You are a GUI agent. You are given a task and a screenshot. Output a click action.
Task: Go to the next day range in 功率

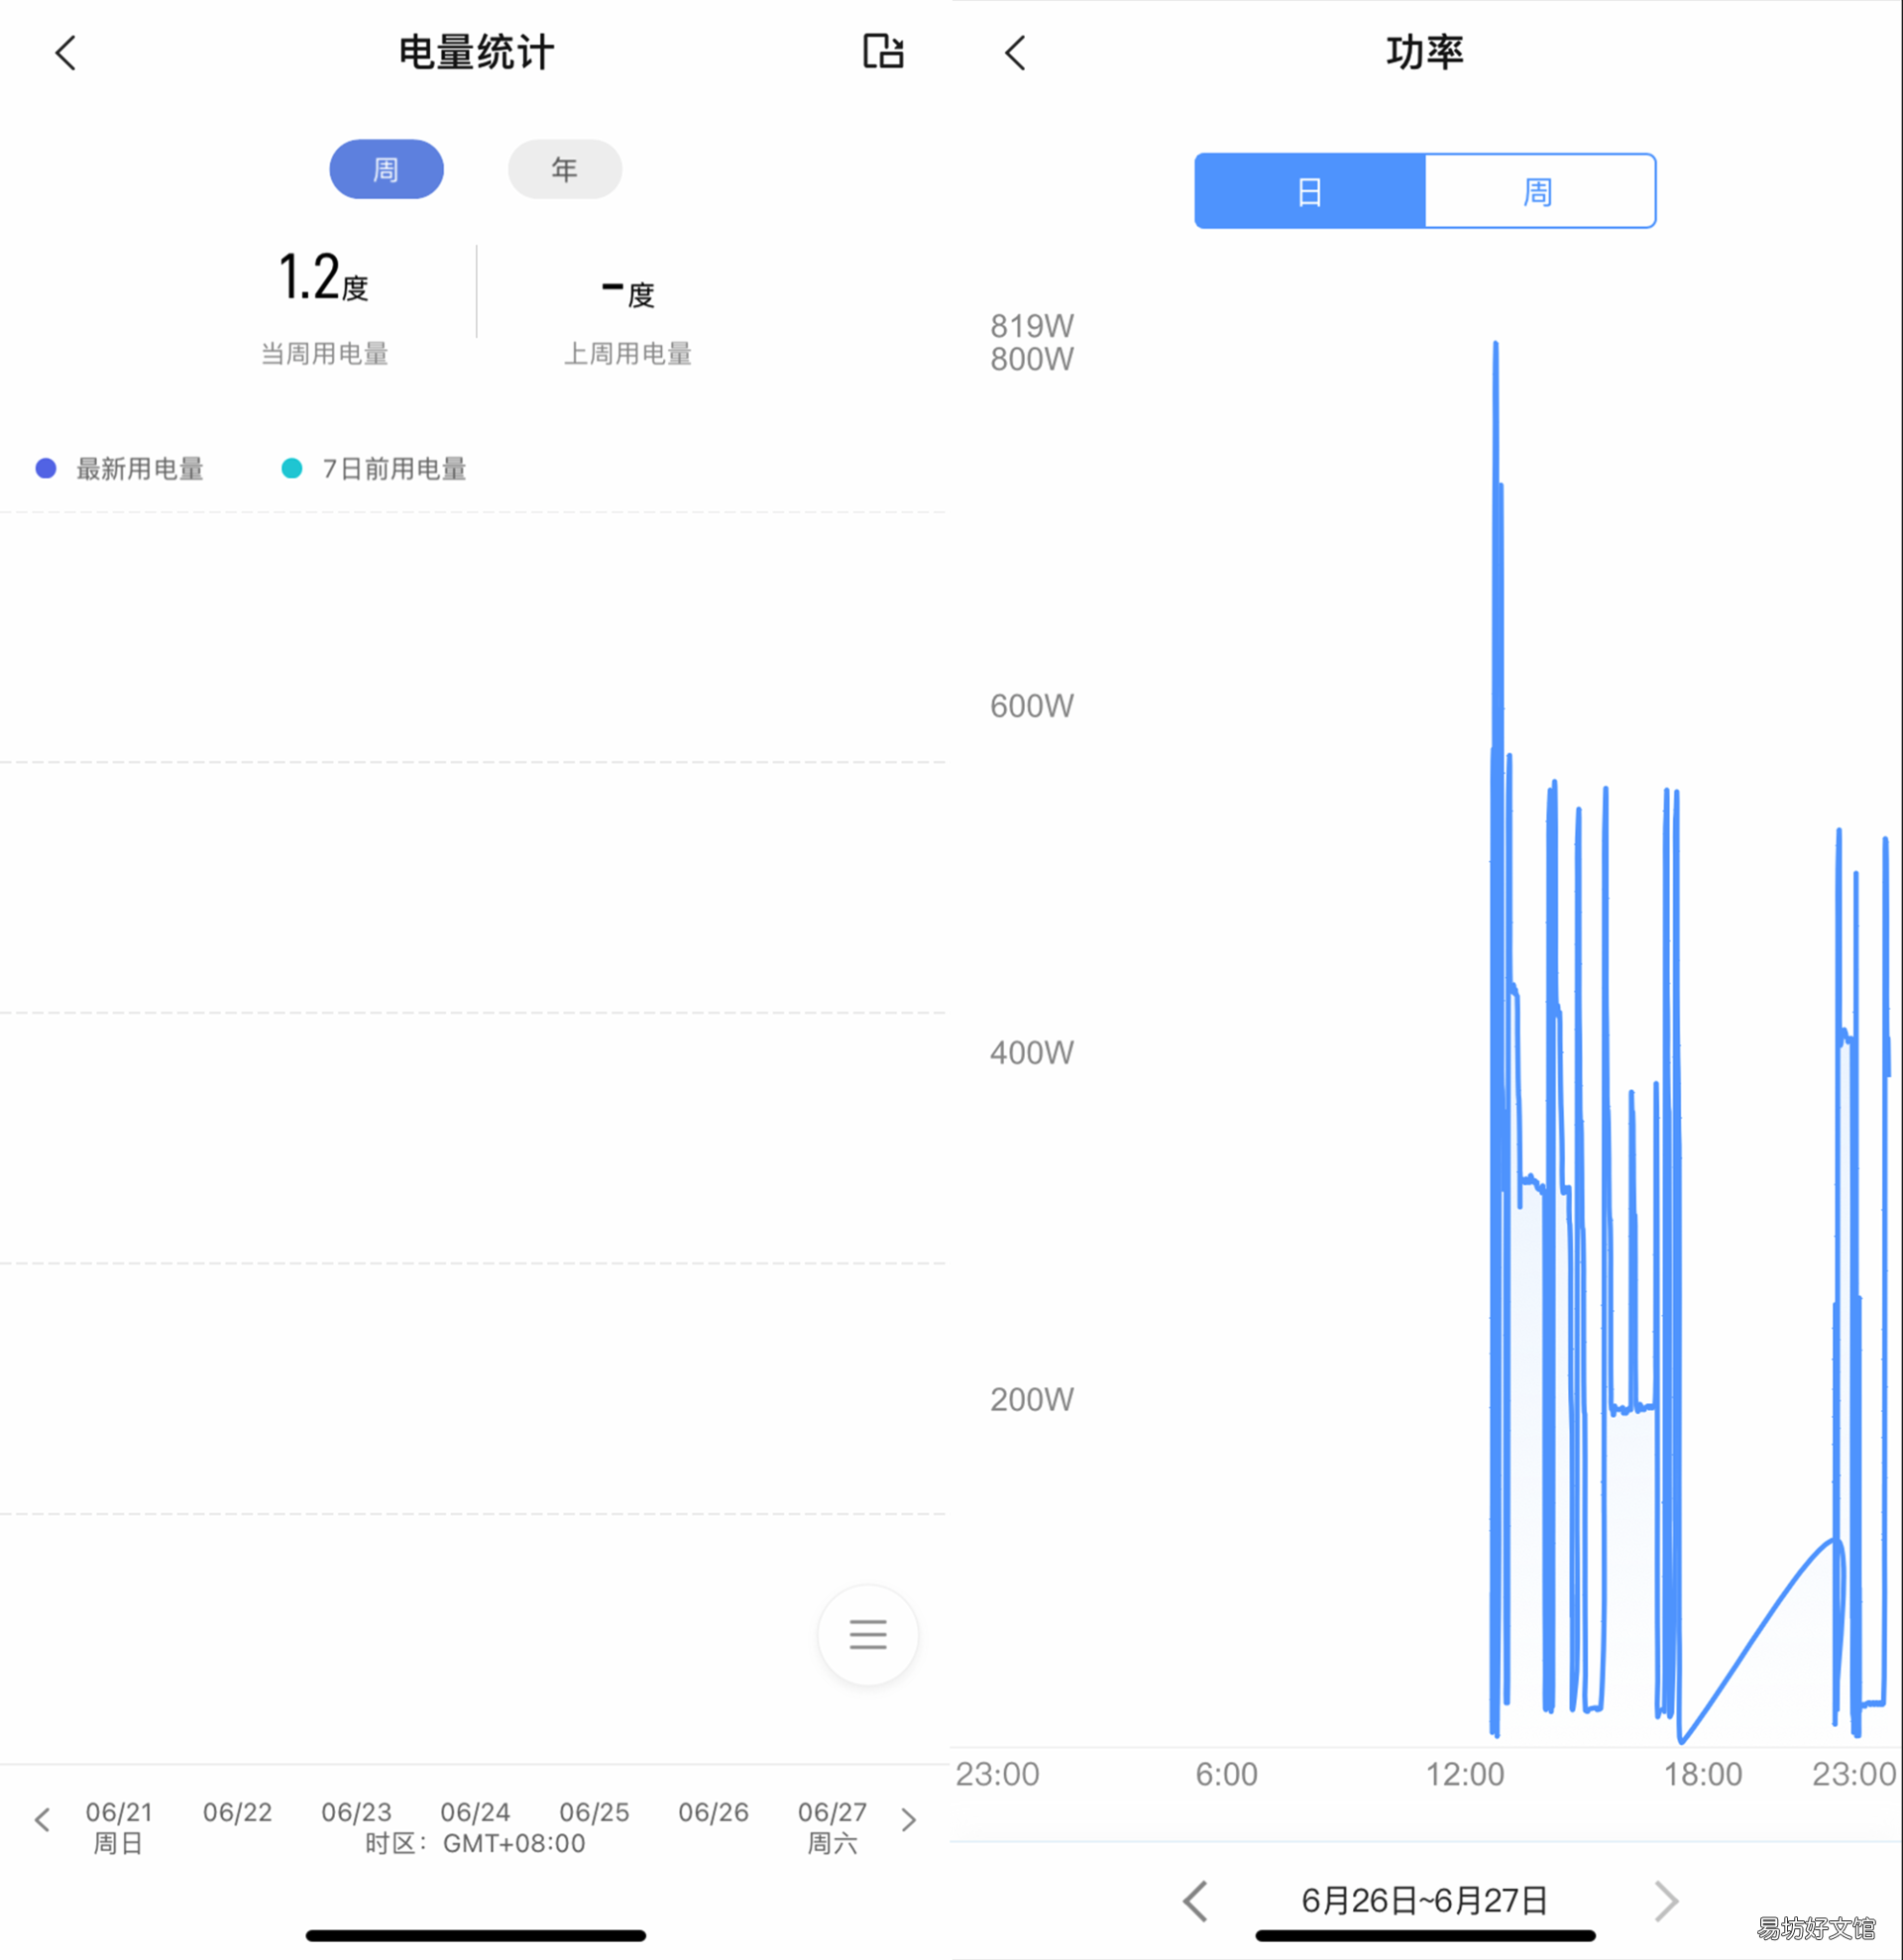1666,1900
